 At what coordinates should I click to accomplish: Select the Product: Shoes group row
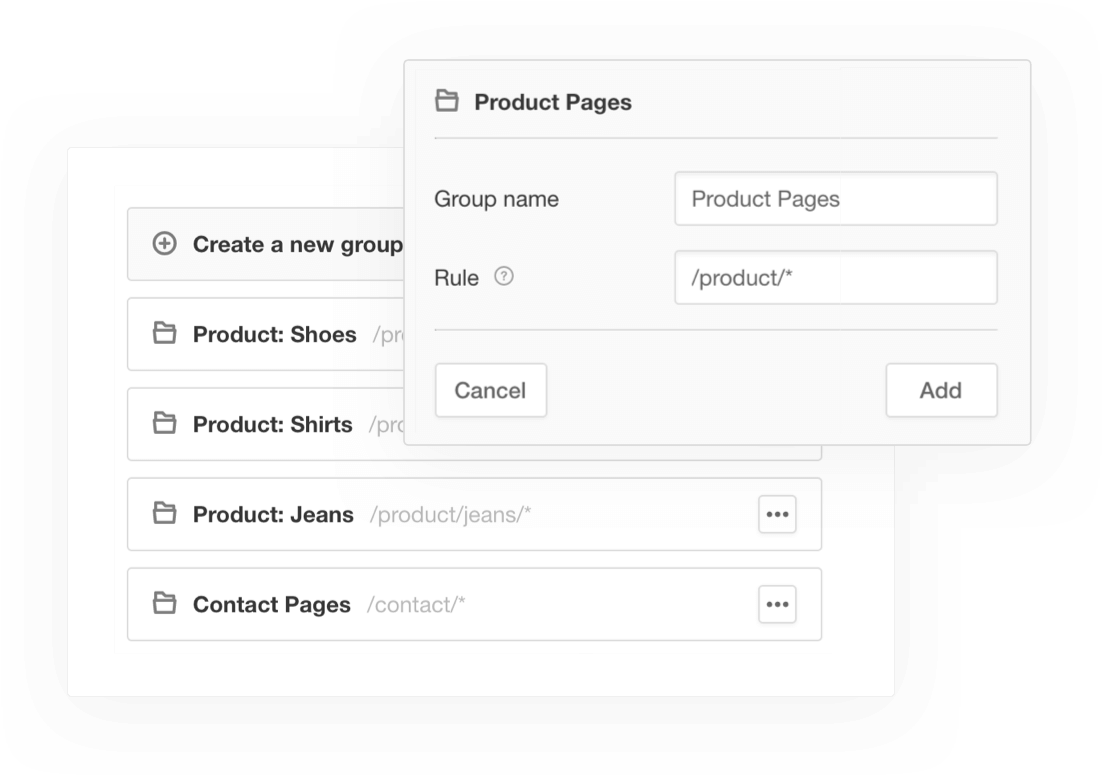point(274,335)
